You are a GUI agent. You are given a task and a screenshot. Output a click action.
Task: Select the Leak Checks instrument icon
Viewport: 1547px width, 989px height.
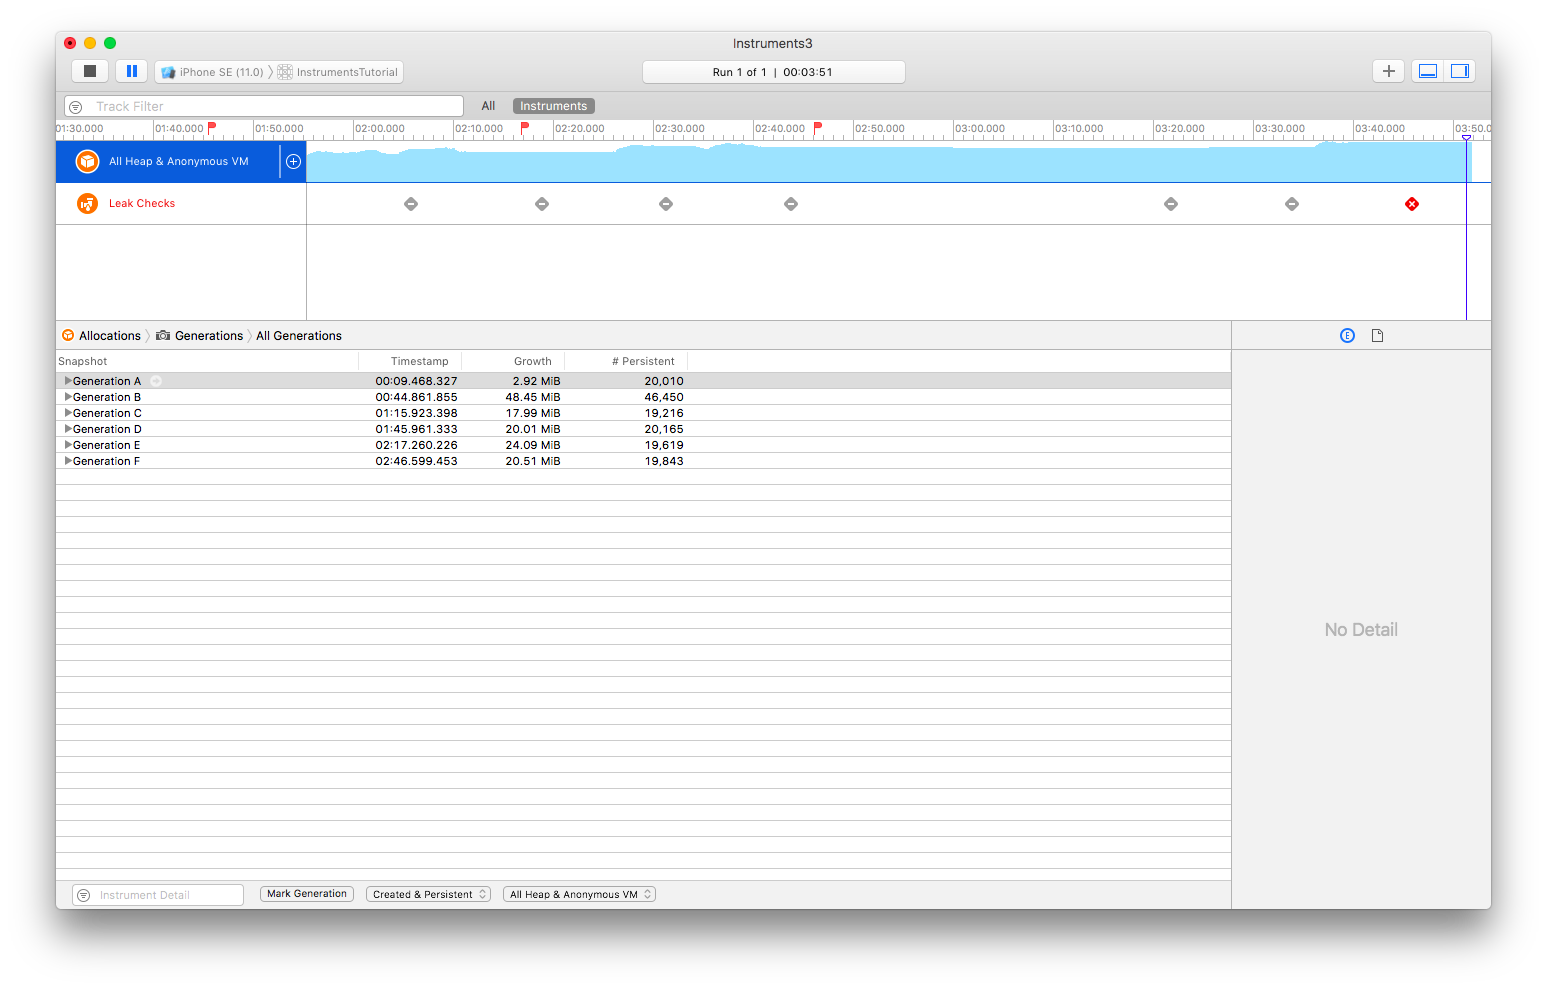pos(88,203)
